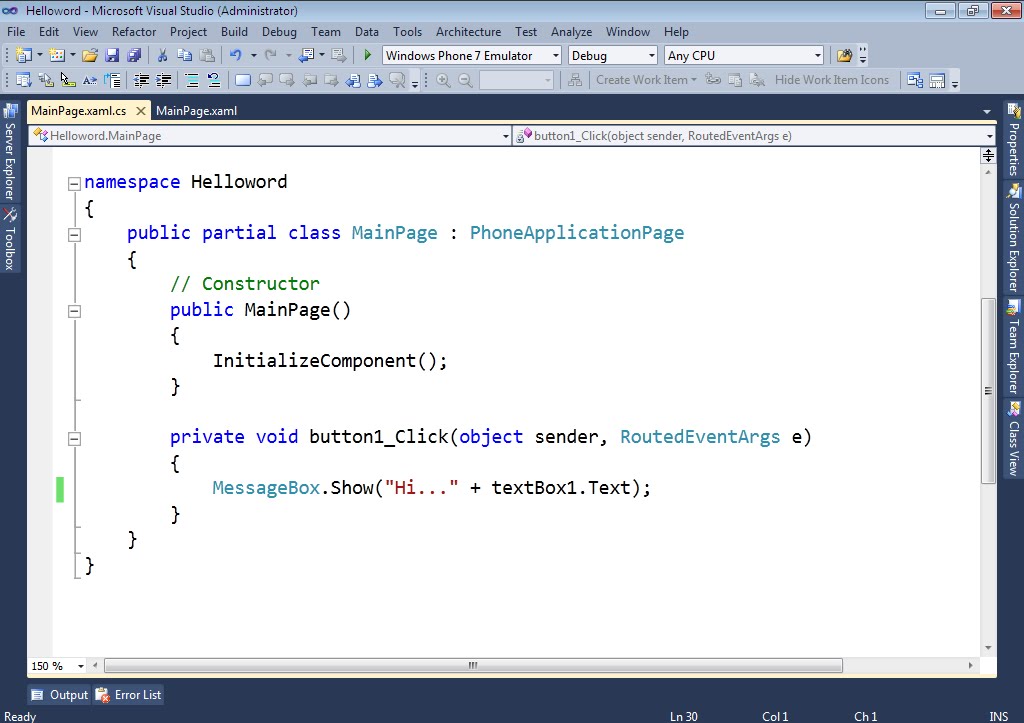
Task: Click the Display Word Completion icon
Action: coord(90,80)
